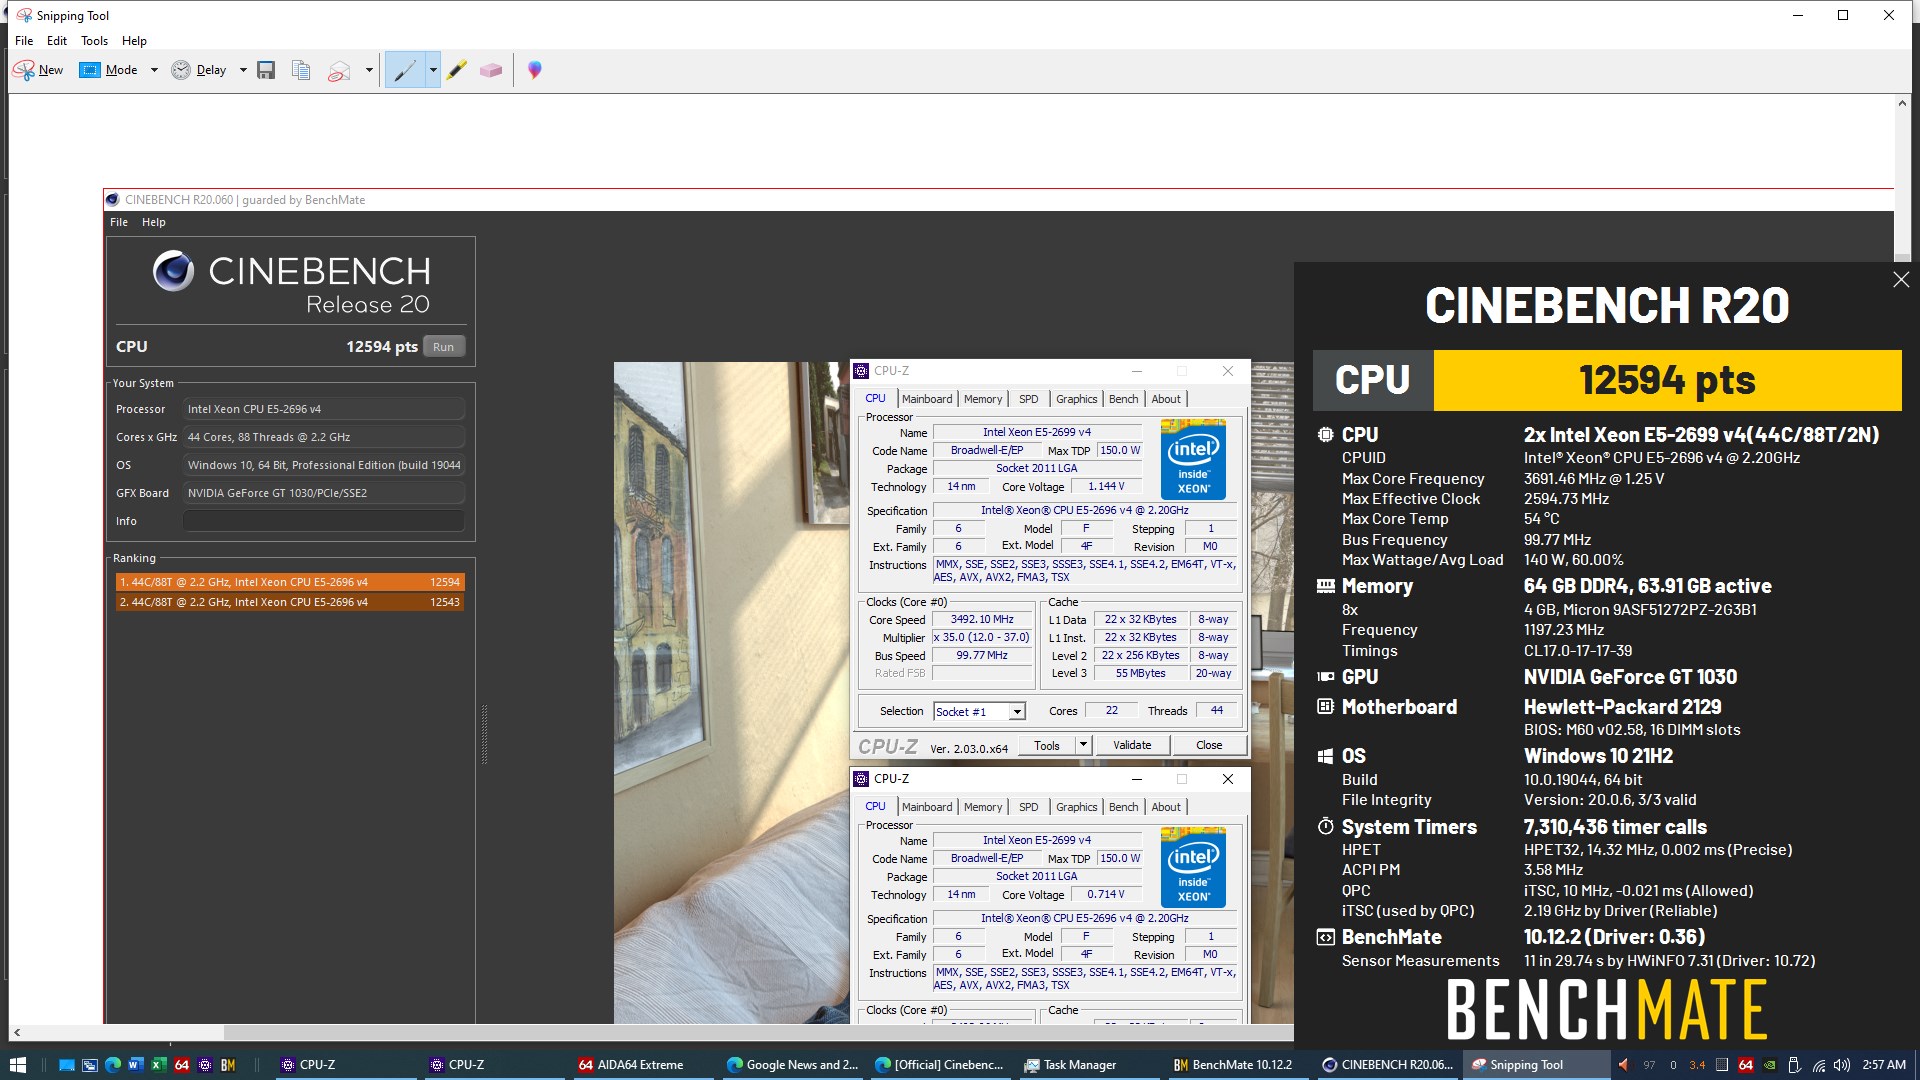Click the AIDA64 red 64 tray icon
The width and height of the screenshot is (1920, 1080).
click(1746, 1065)
